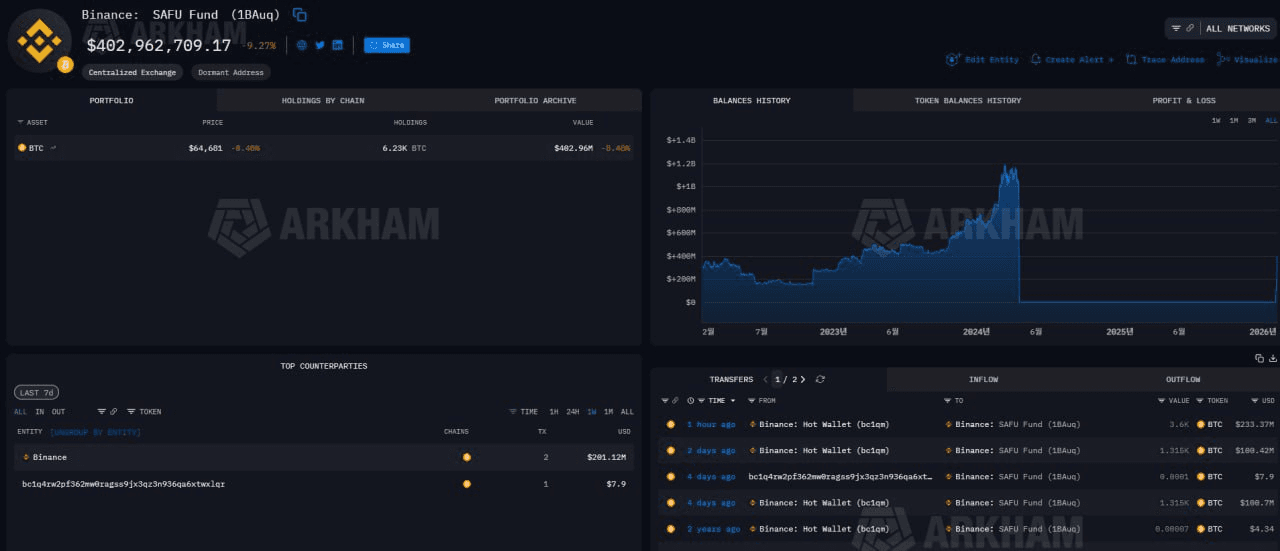The width and height of the screenshot is (1280, 551).
Task: Copy the SAFU Fund address
Action: (x=300, y=15)
